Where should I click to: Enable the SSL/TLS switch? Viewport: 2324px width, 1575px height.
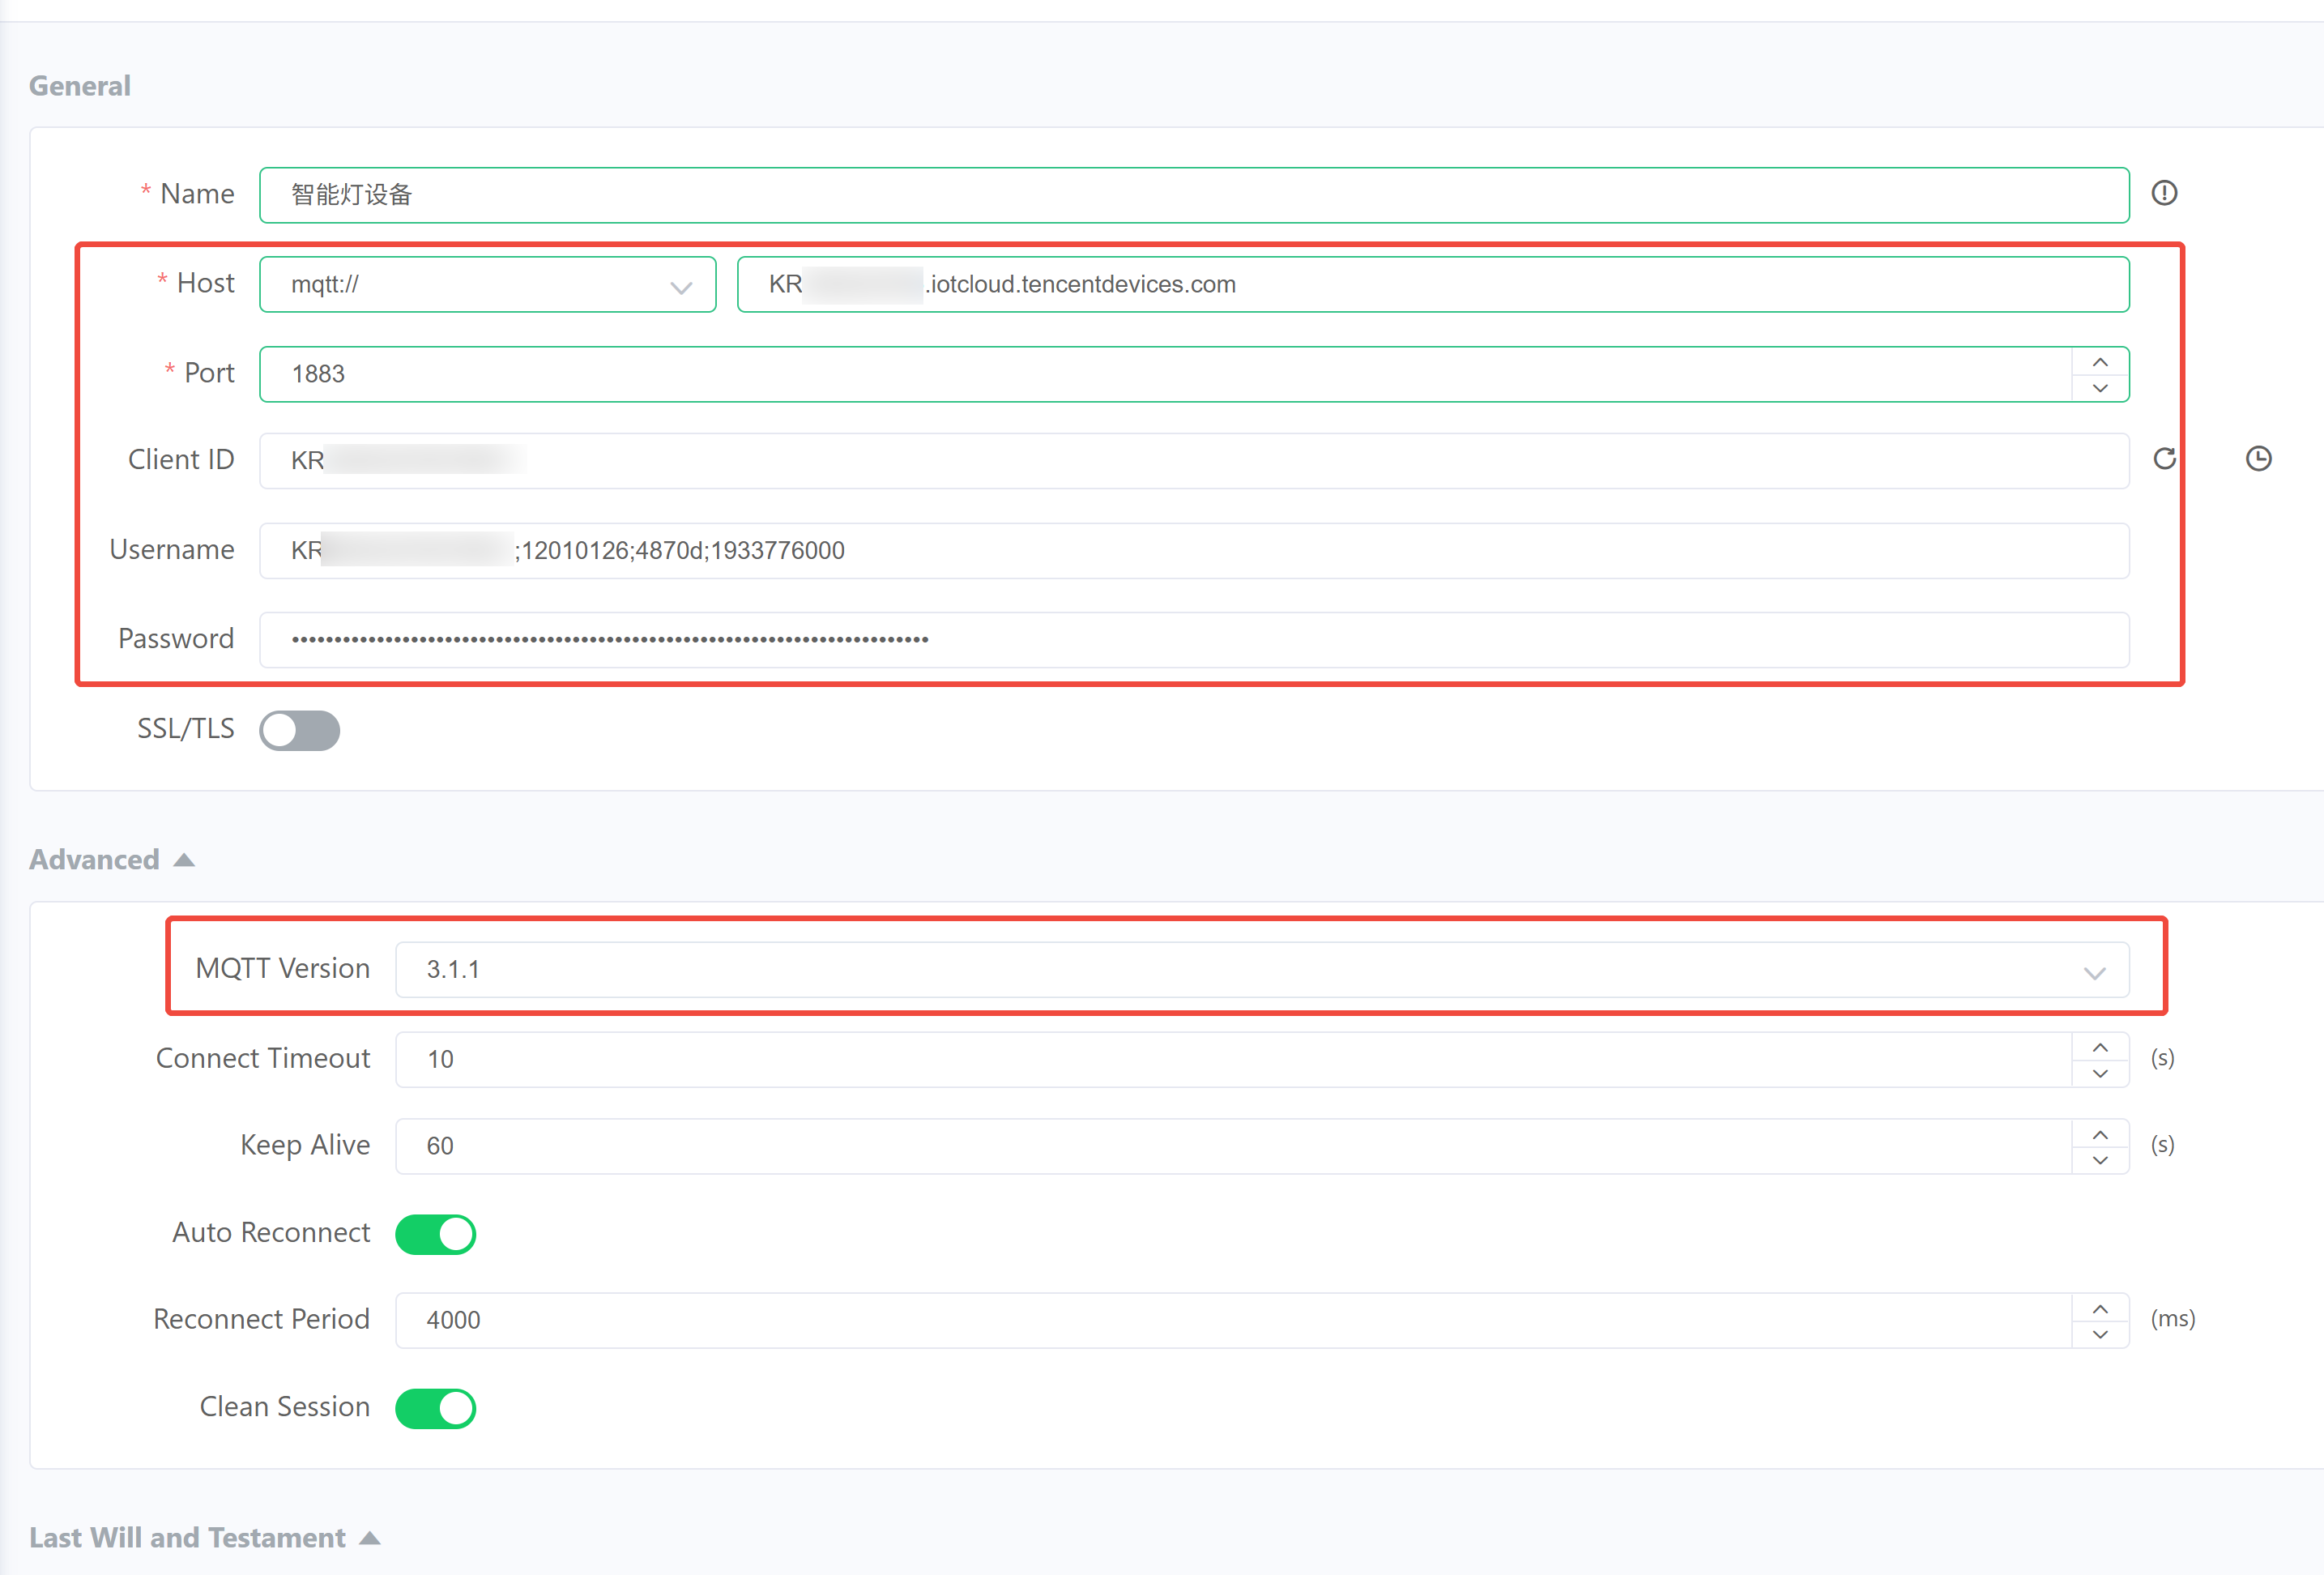300,730
